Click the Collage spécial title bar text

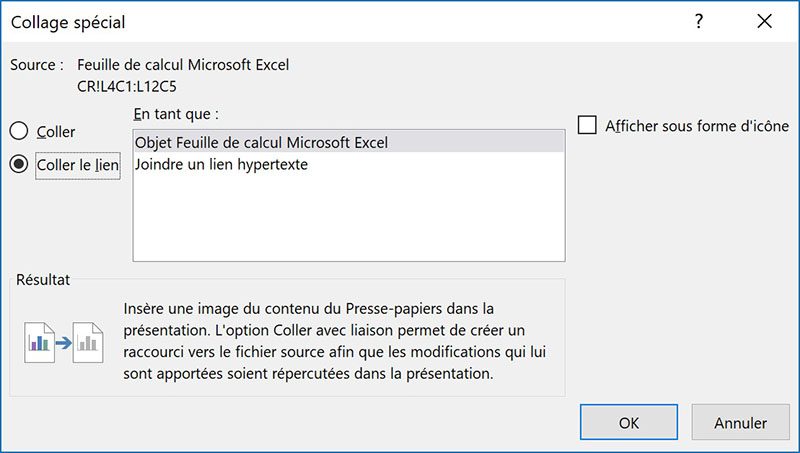(x=68, y=21)
